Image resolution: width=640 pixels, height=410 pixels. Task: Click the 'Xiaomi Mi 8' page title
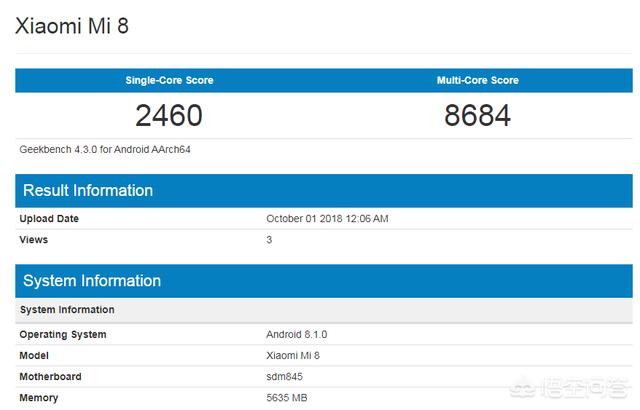(x=72, y=26)
